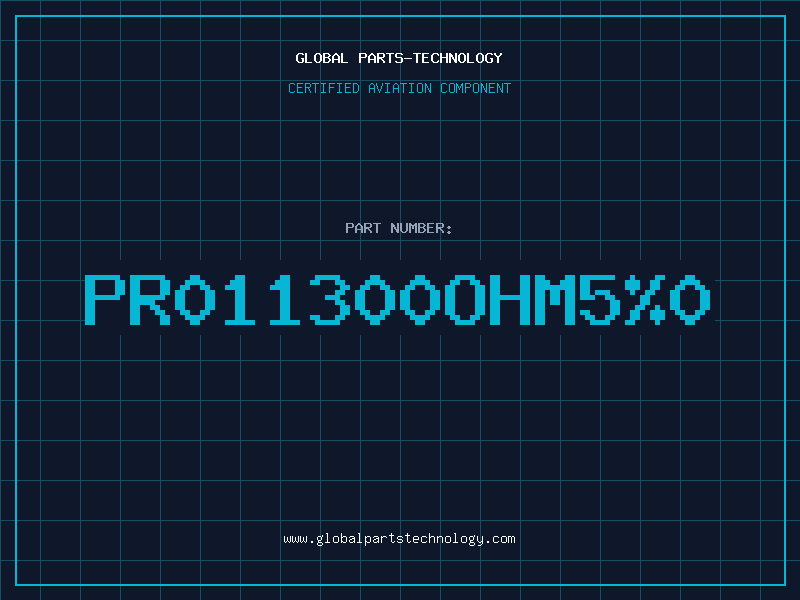The height and width of the screenshot is (600, 800).
Task: Click the GLOBAL PARTS-TECHNOLOGY title text
Action: click(399, 58)
